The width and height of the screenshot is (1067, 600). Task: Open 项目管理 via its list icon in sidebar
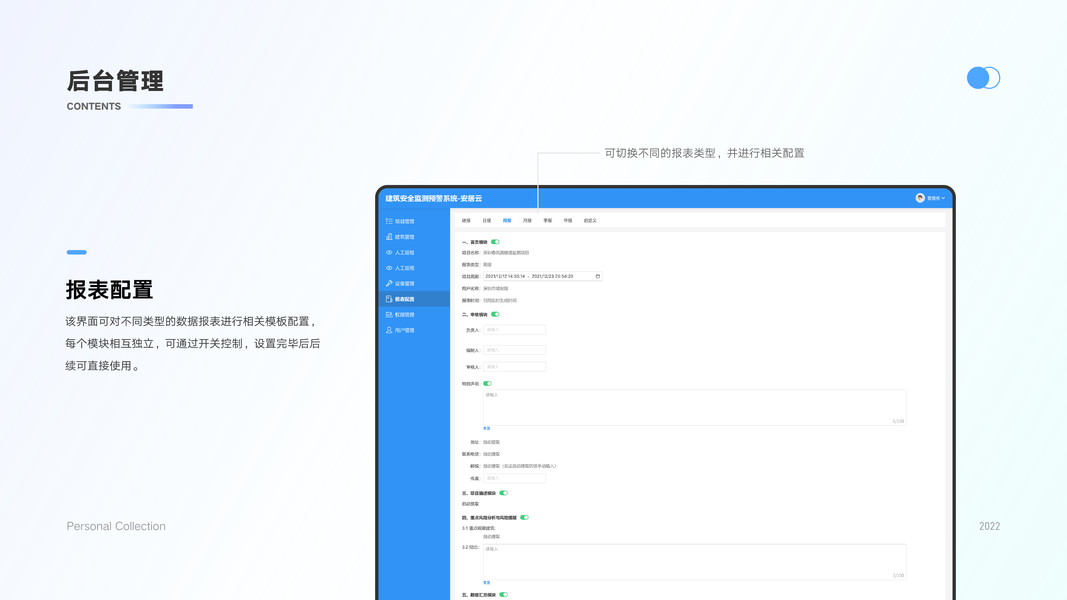click(389, 221)
